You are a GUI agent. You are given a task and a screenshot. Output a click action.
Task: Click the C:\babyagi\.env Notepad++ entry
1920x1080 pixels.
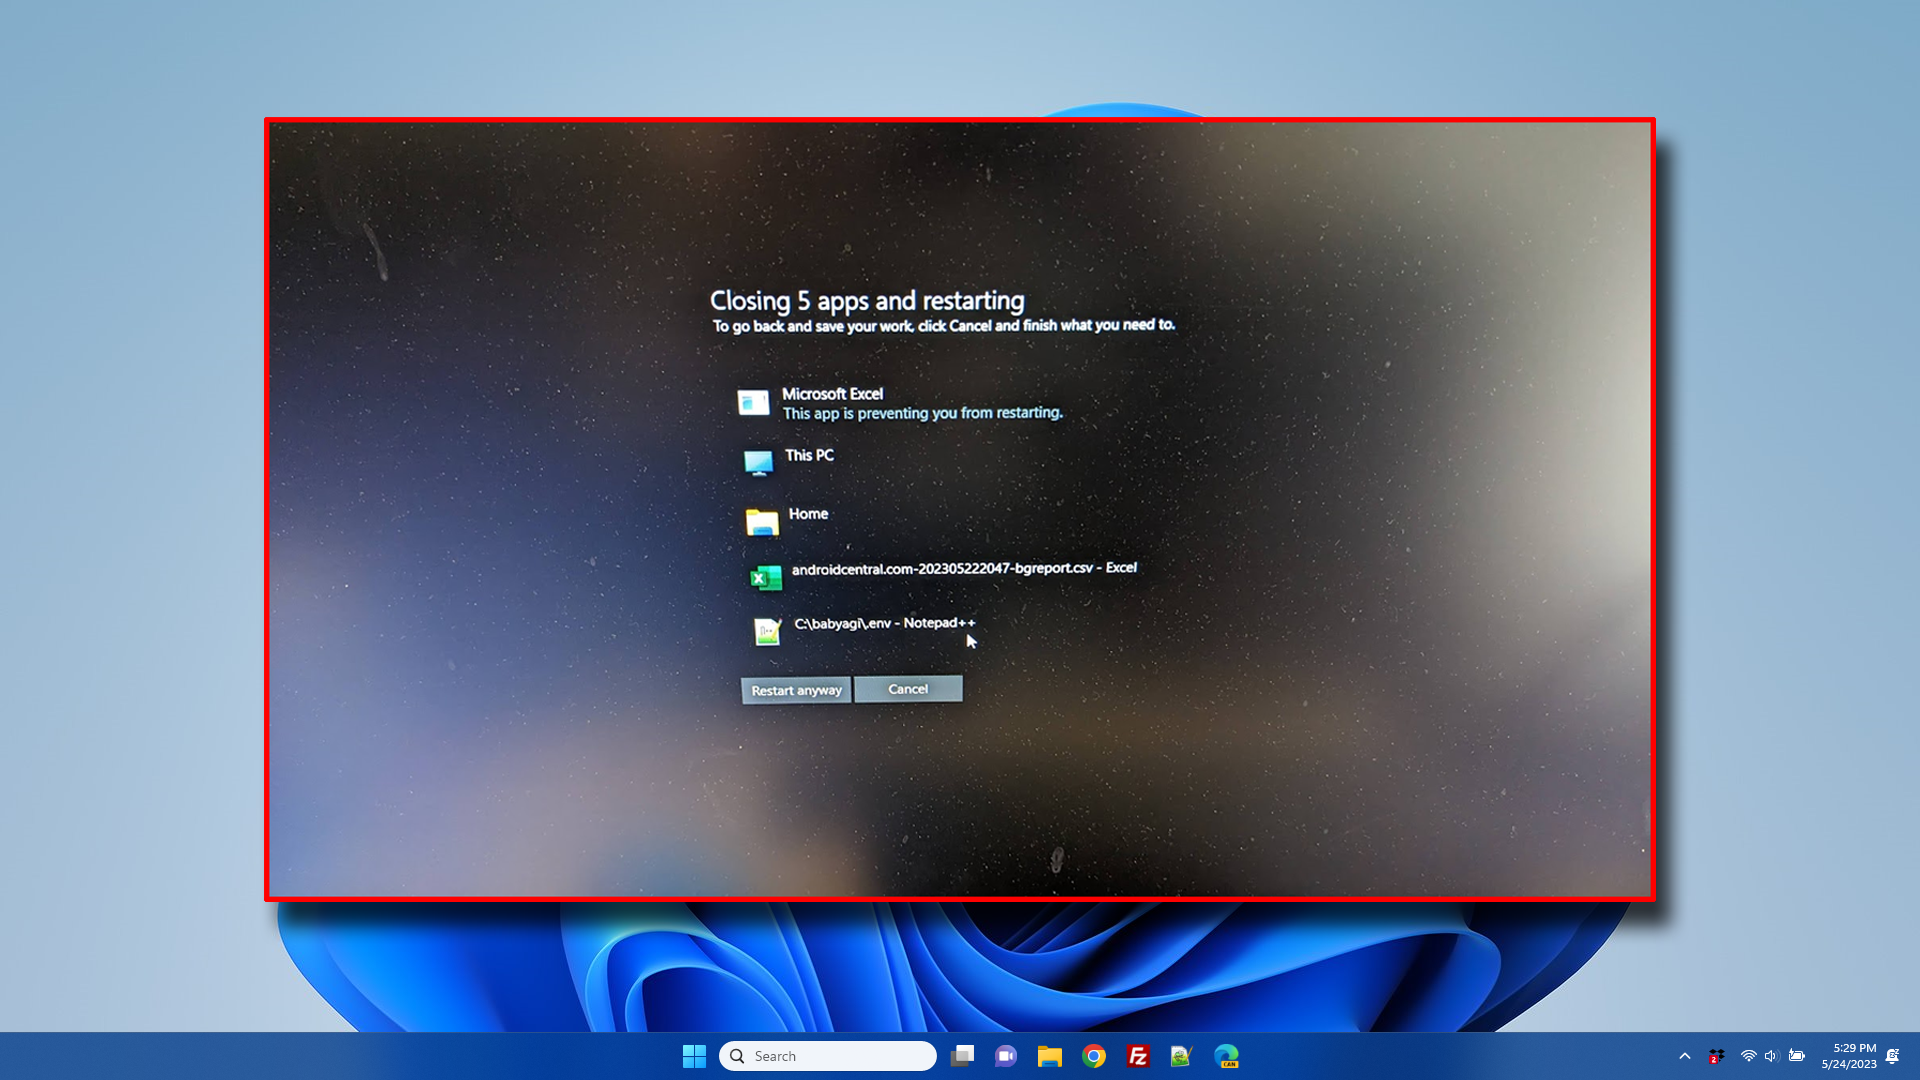click(x=884, y=623)
